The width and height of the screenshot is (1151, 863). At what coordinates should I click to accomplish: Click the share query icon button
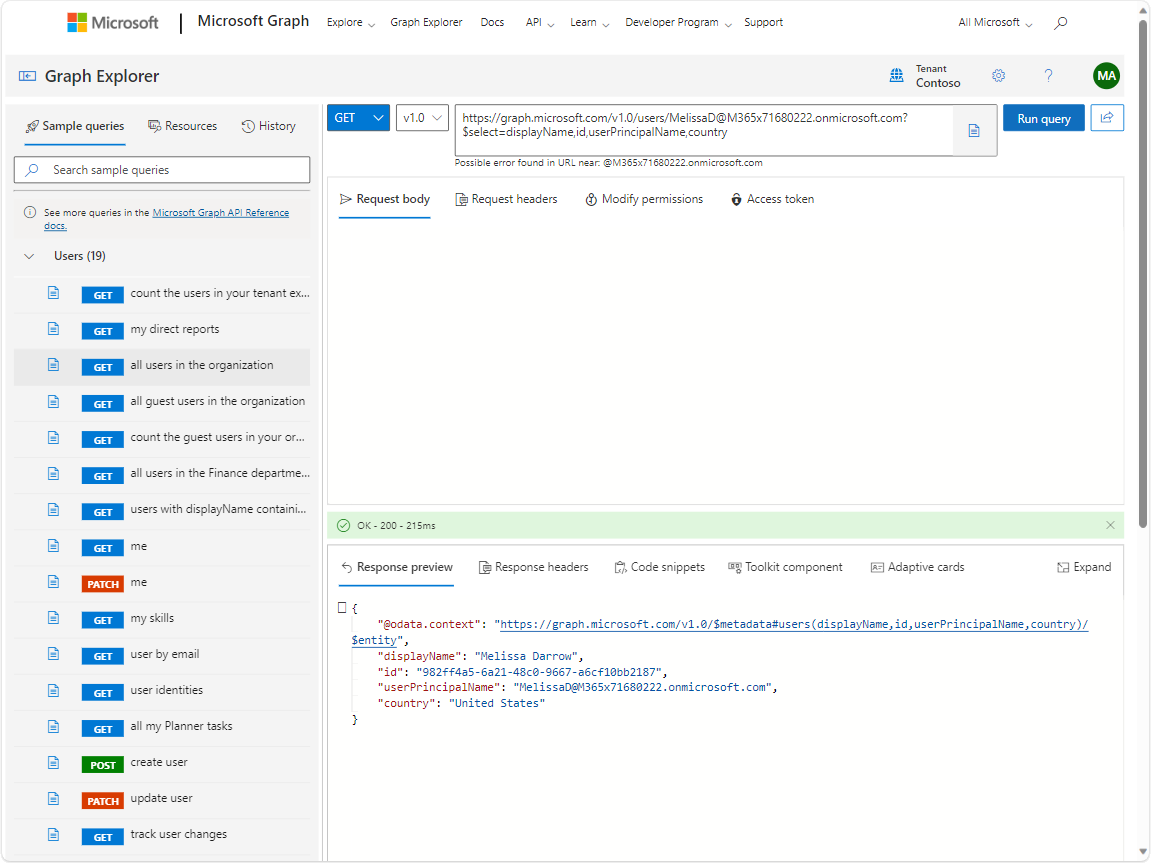(1107, 117)
